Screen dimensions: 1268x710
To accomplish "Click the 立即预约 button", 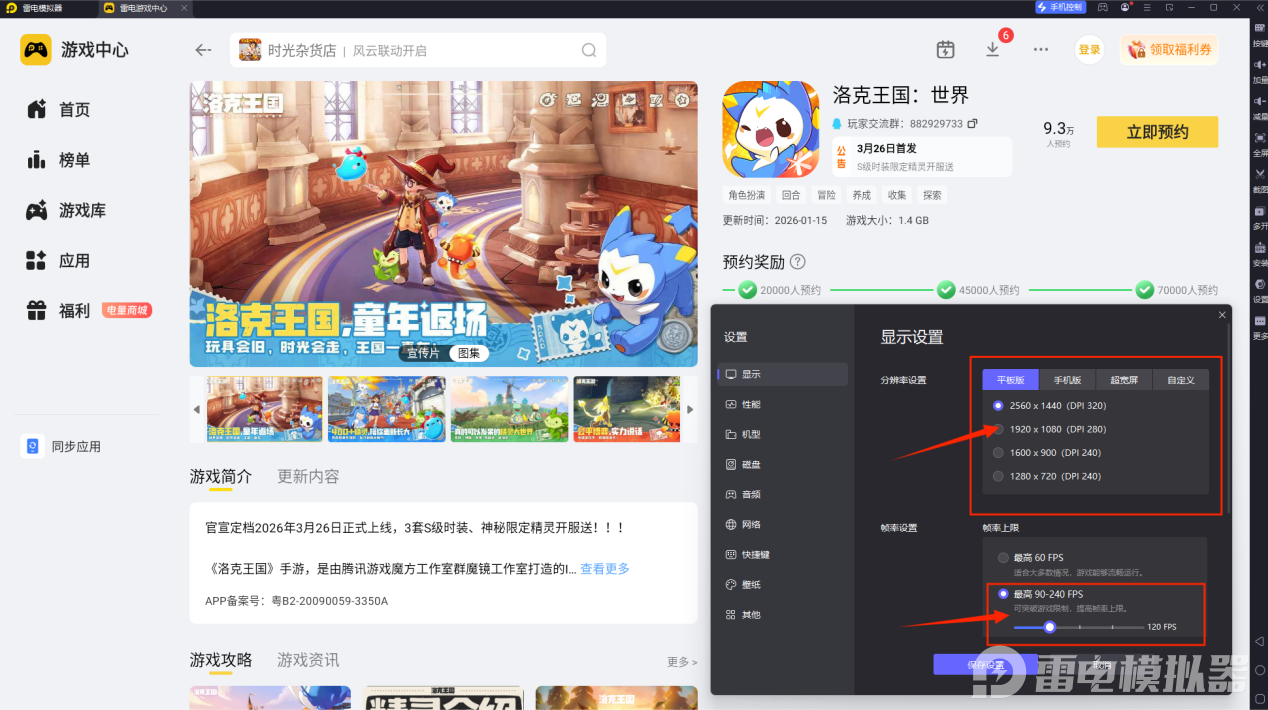I will 1157,132.
